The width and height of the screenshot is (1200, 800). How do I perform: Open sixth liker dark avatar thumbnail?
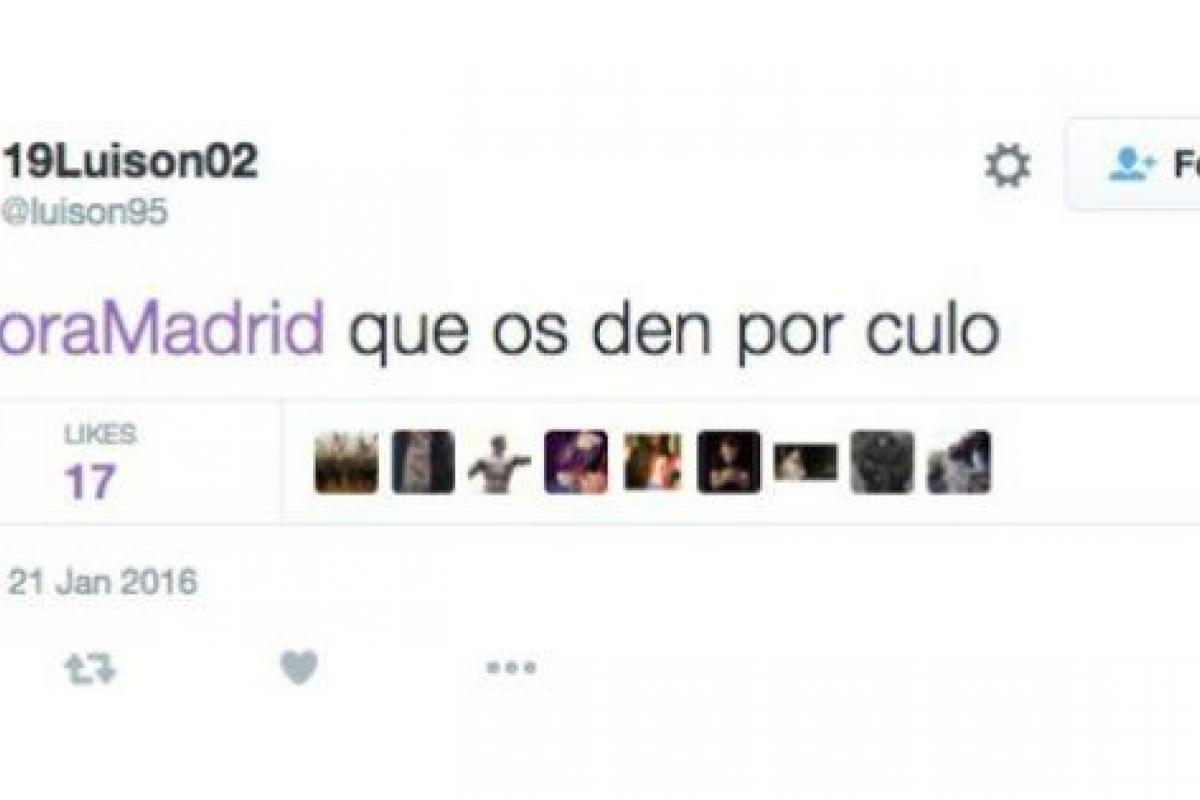pyautogui.click(x=729, y=462)
